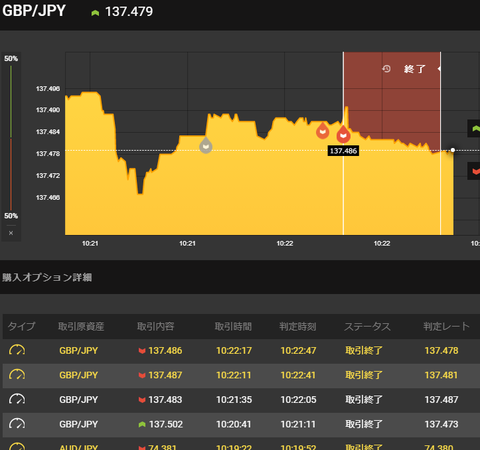The image size is (480, 450).
Task: Click the entry rate 137.502
Action: [x=166, y=424]
